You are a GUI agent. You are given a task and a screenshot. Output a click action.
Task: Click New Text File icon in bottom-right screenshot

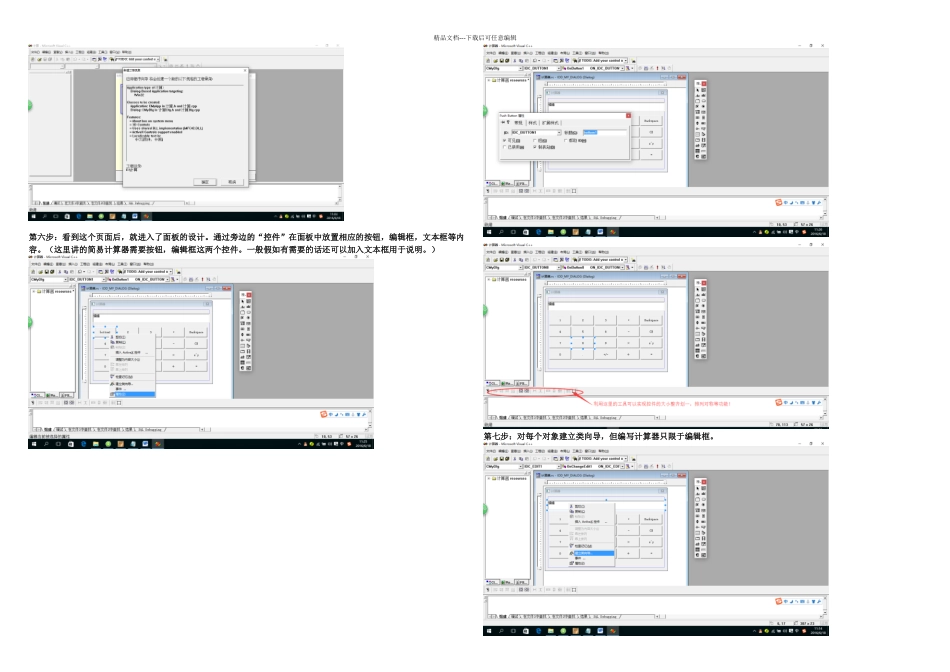click(x=488, y=459)
